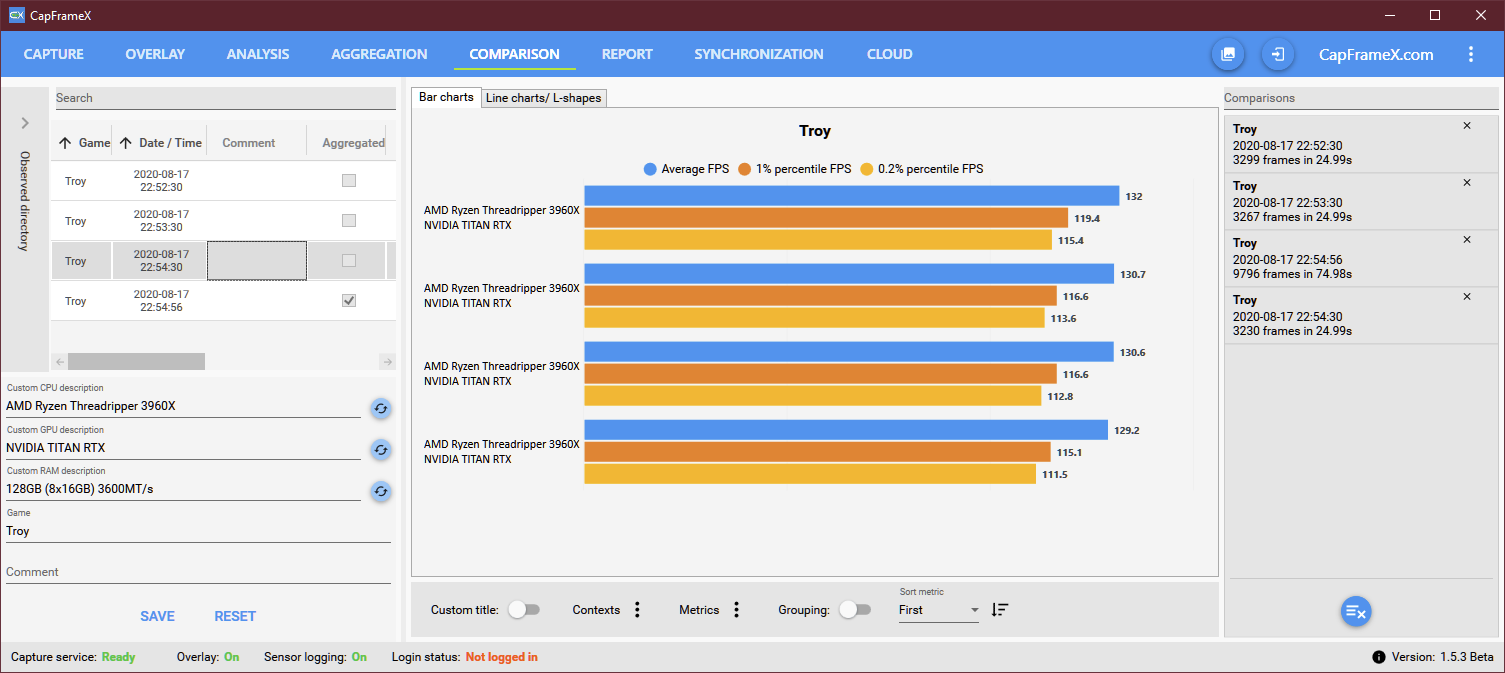Remove the 22:54:30 comparison in Comparisons panel

pyautogui.click(x=1467, y=297)
